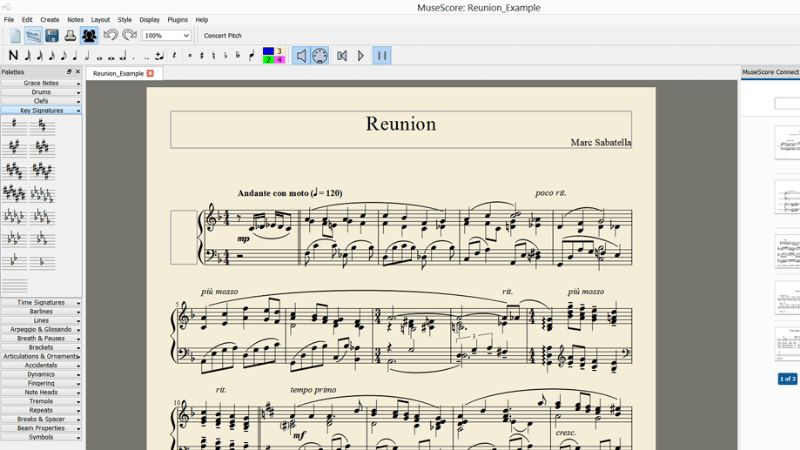Screen dimensions: 800x450
Task: Expand the Time Signatures palette
Action: coord(41,303)
